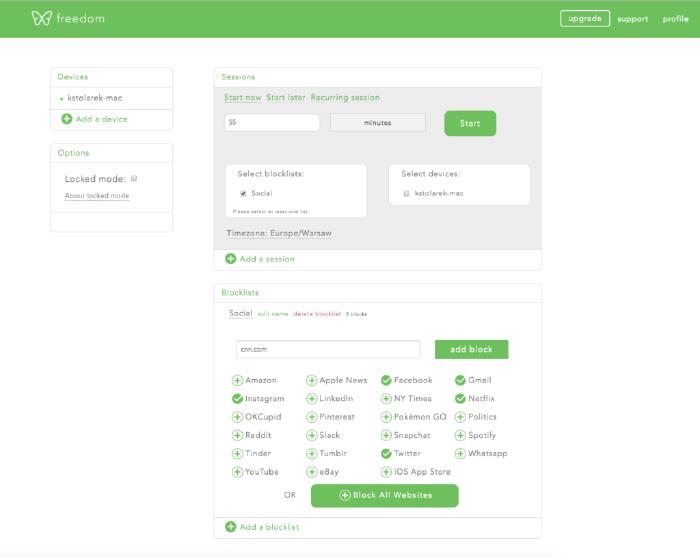Click the delete blocklist link

pos(317,314)
